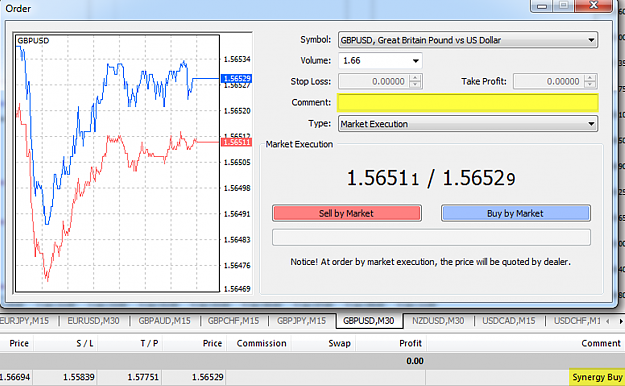The height and width of the screenshot is (386, 625).
Task: Click the 1.57751 take profit cell
Action: (x=143, y=377)
